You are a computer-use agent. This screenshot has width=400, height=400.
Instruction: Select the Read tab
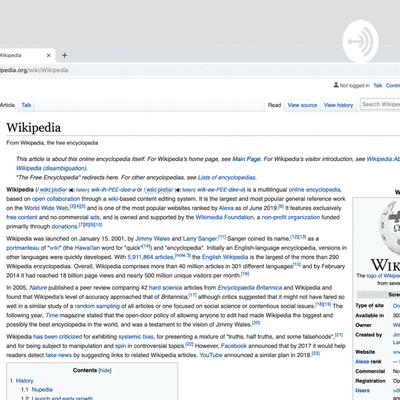(x=274, y=105)
